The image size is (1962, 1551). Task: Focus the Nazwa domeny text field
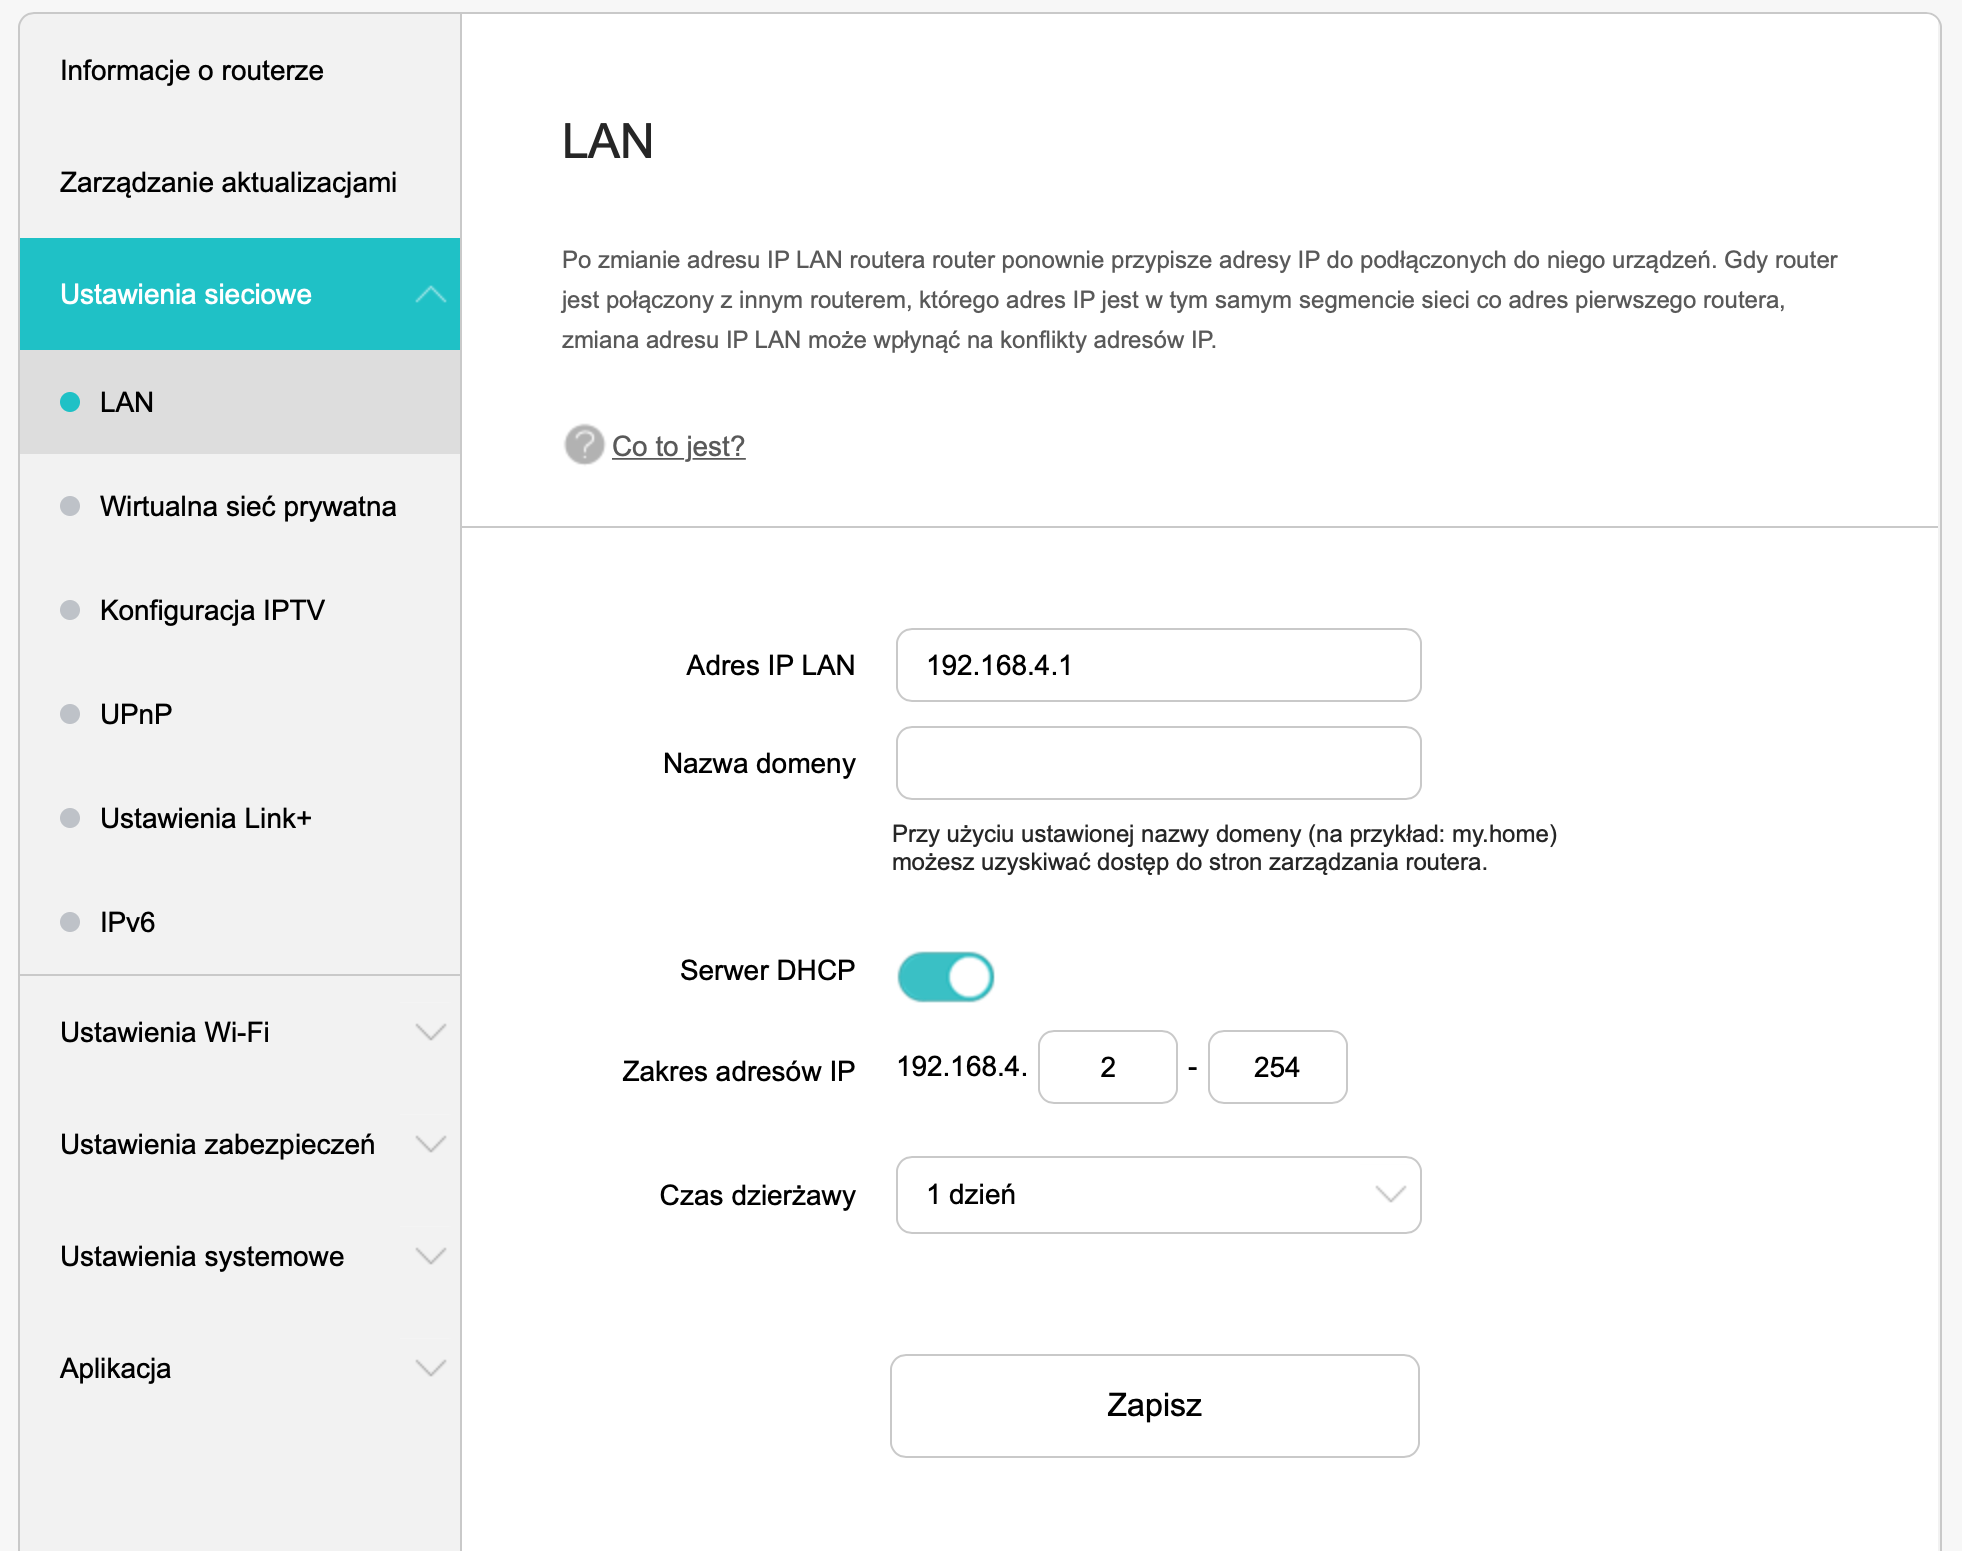pyautogui.click(x=1158, y=763)
